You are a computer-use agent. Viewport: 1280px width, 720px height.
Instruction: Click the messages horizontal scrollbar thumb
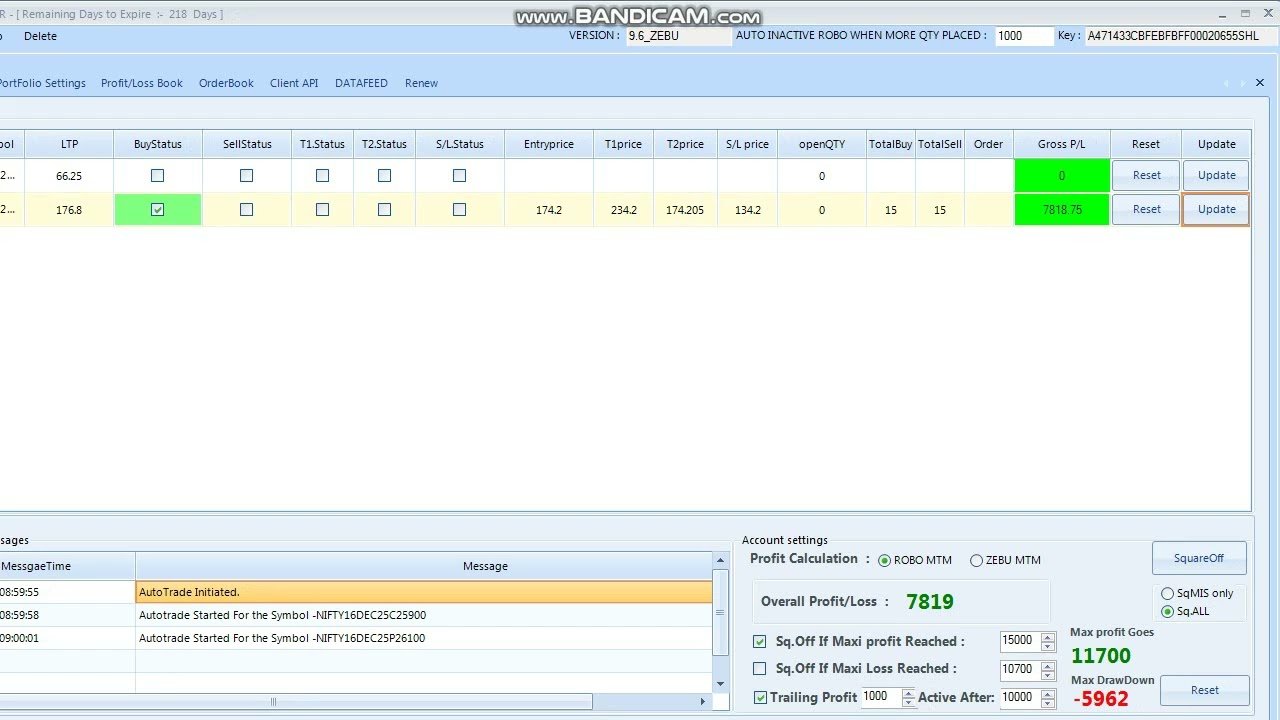click(x=273, y=702)
